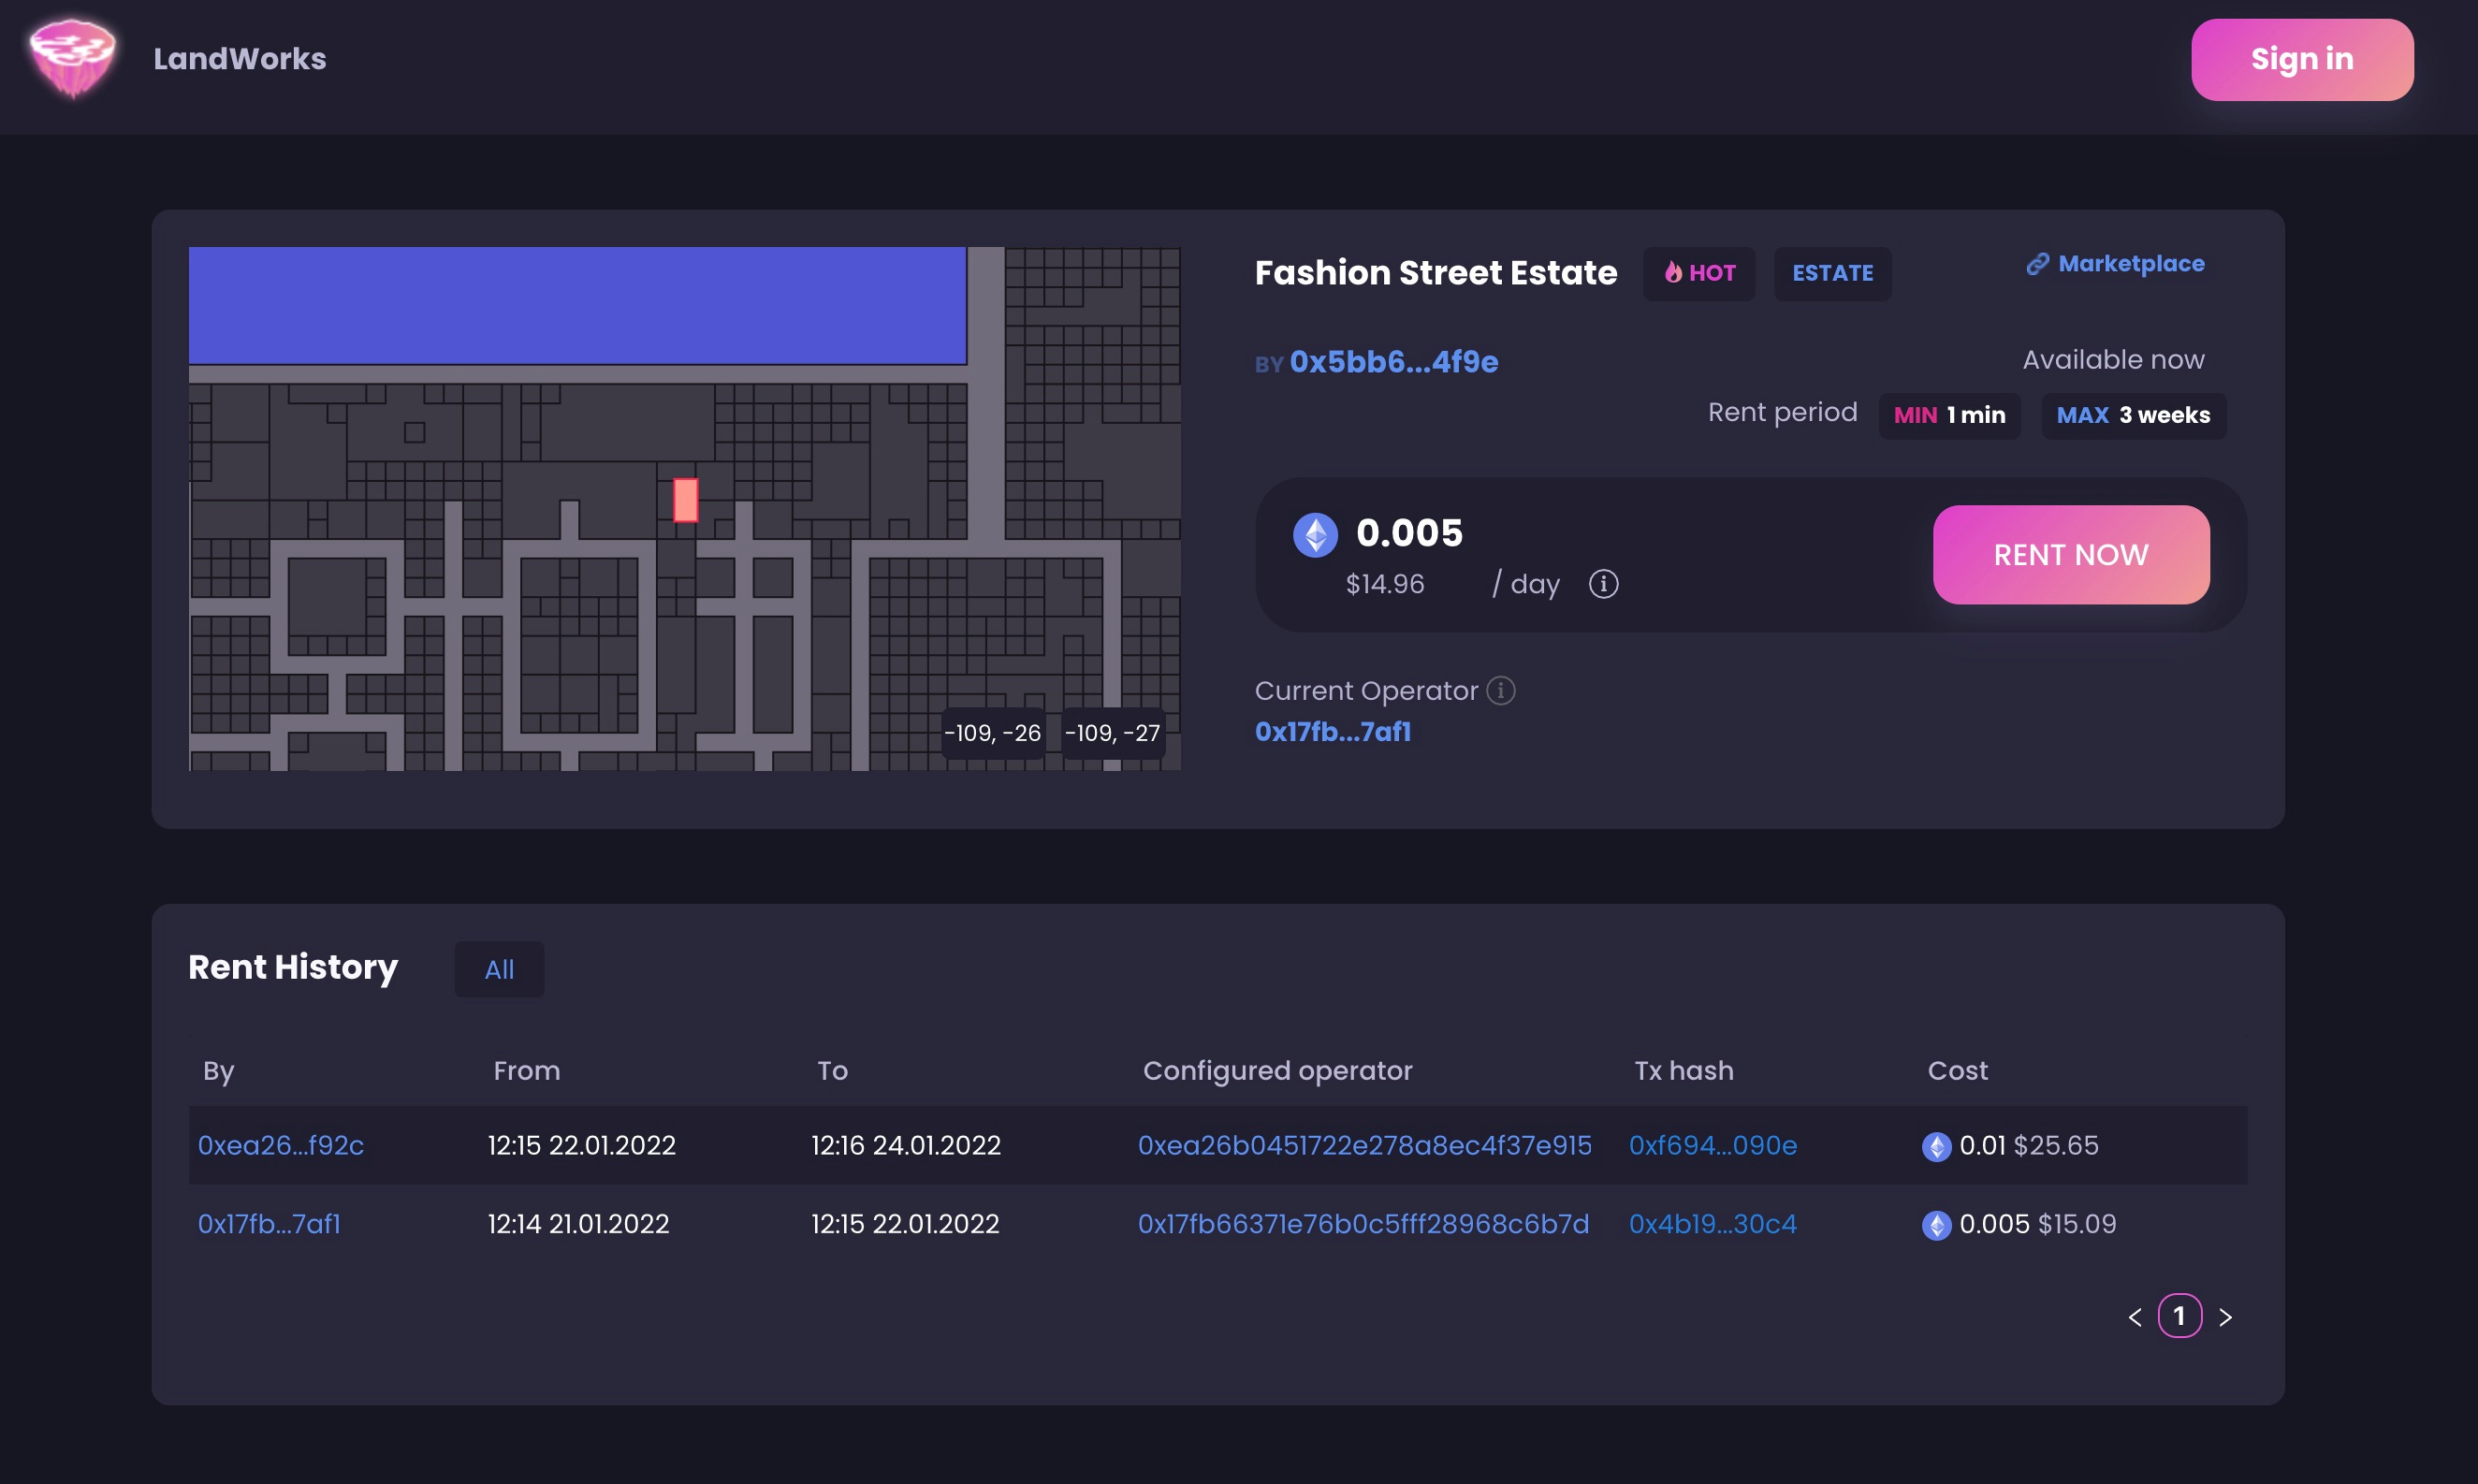Click the 12:15 22.01.2022 From cell
The height and width of the screenshot is (1484, 2478).
pos(582,1145)
